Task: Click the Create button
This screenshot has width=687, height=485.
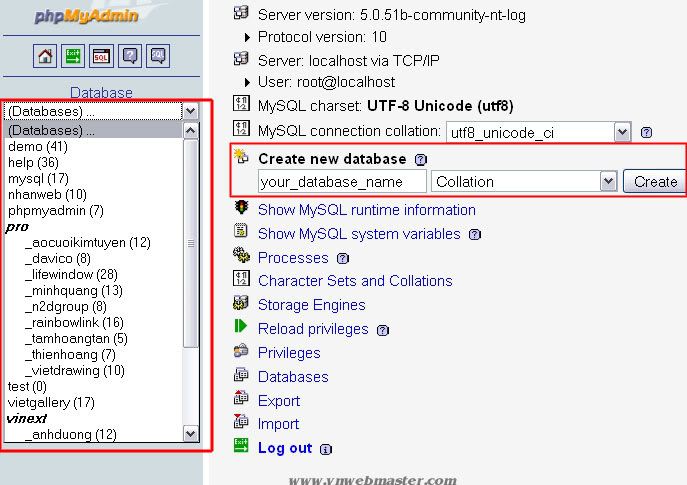Action: coord(655,181)
